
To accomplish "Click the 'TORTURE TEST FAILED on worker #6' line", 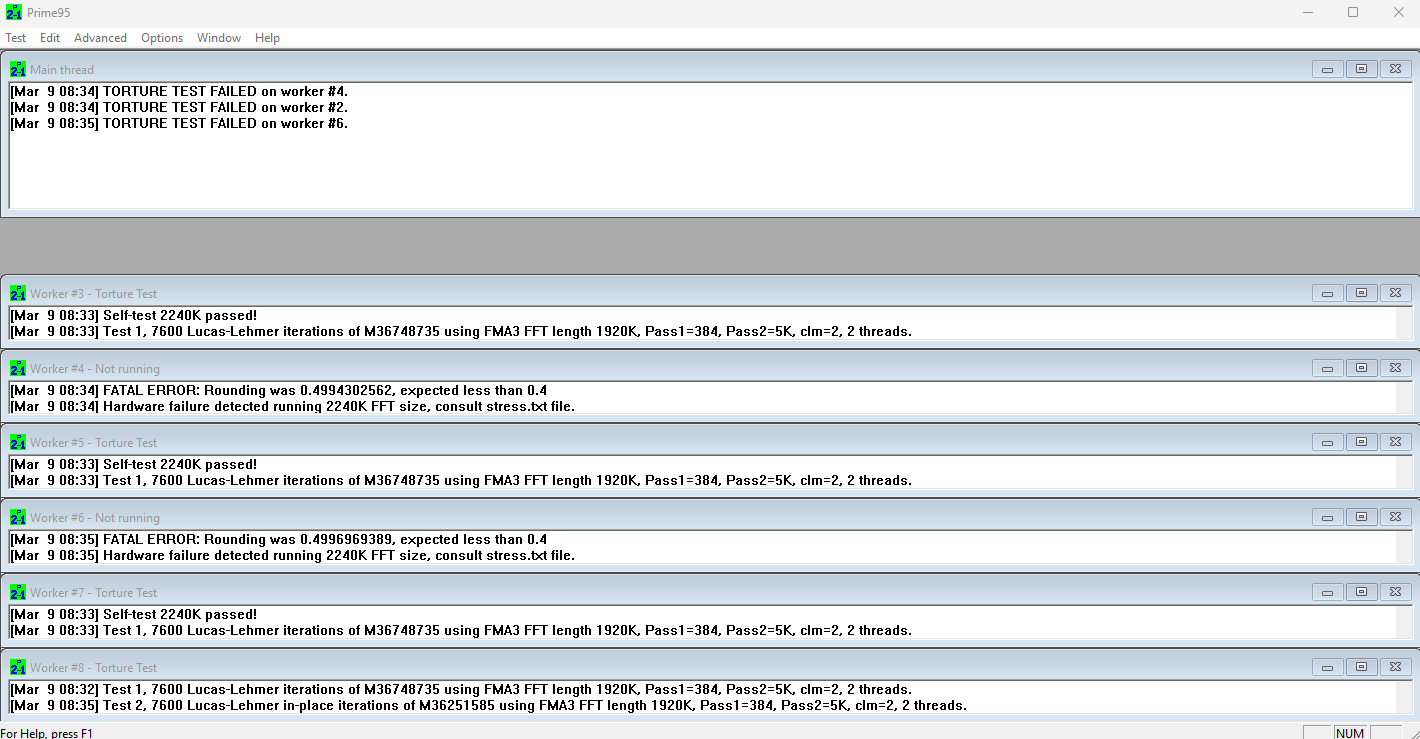I will coord(179,123).
